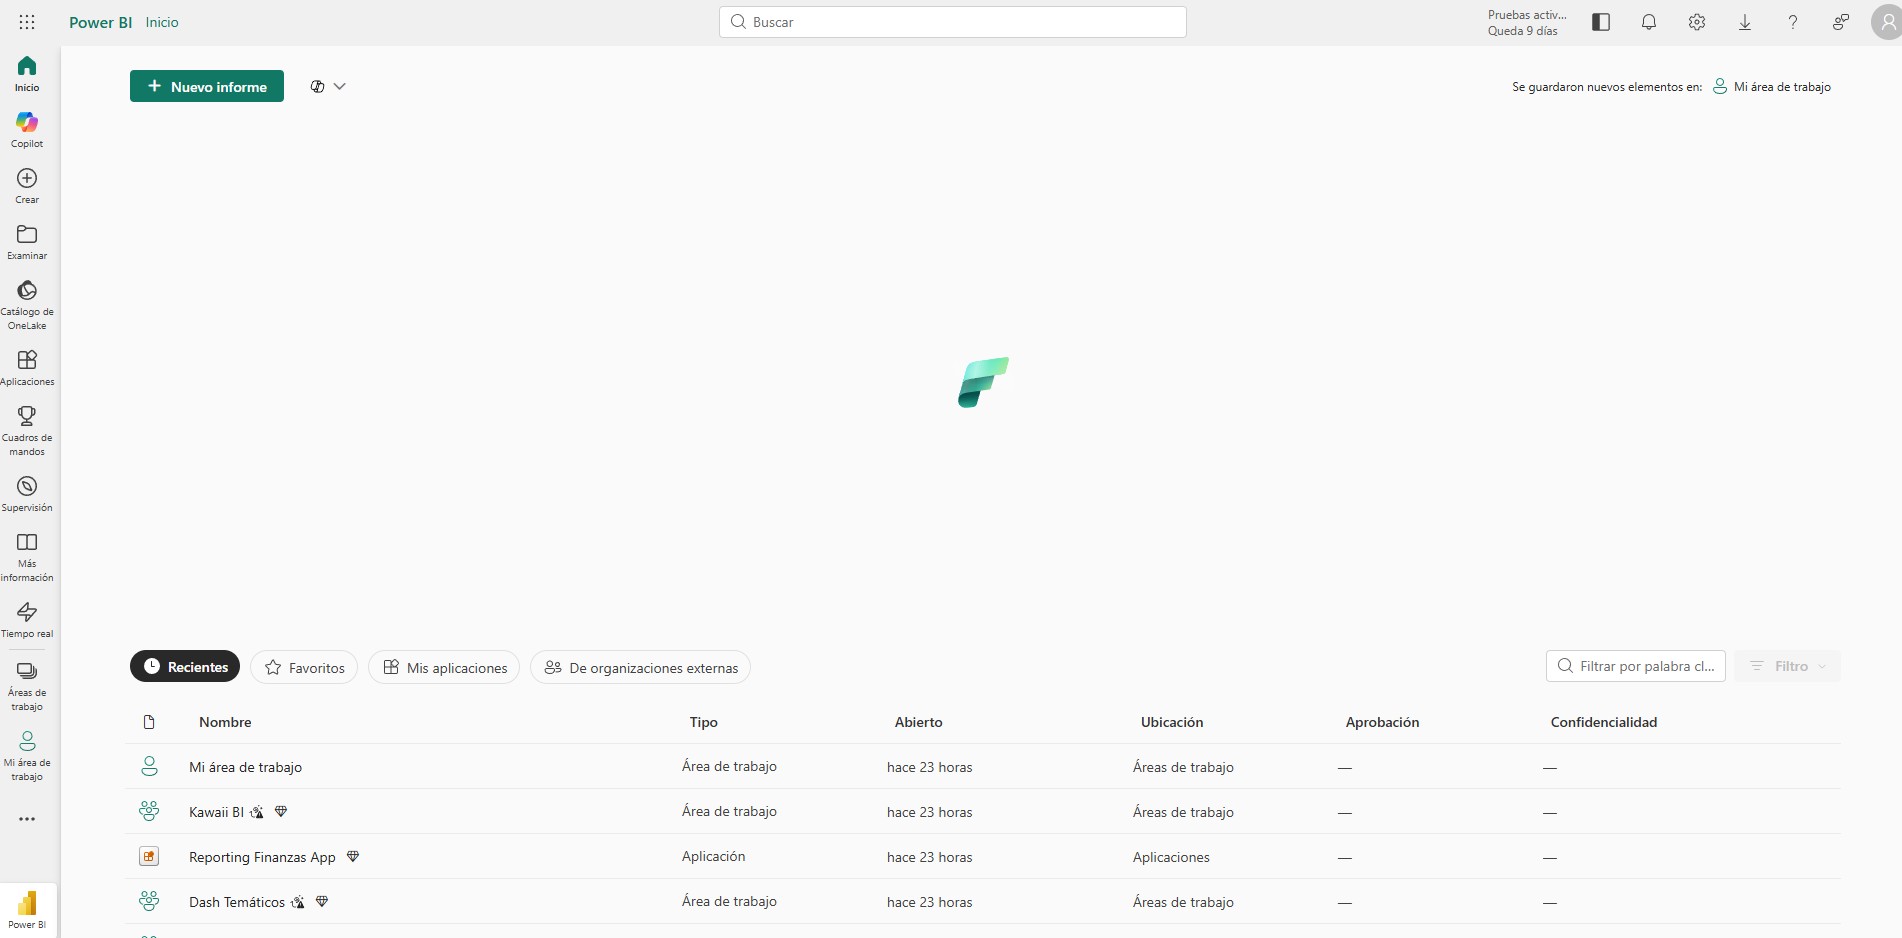The image size is (1902, 938).
Task: Open Aplicaciones in the sidebar
Action: point(27,367)
